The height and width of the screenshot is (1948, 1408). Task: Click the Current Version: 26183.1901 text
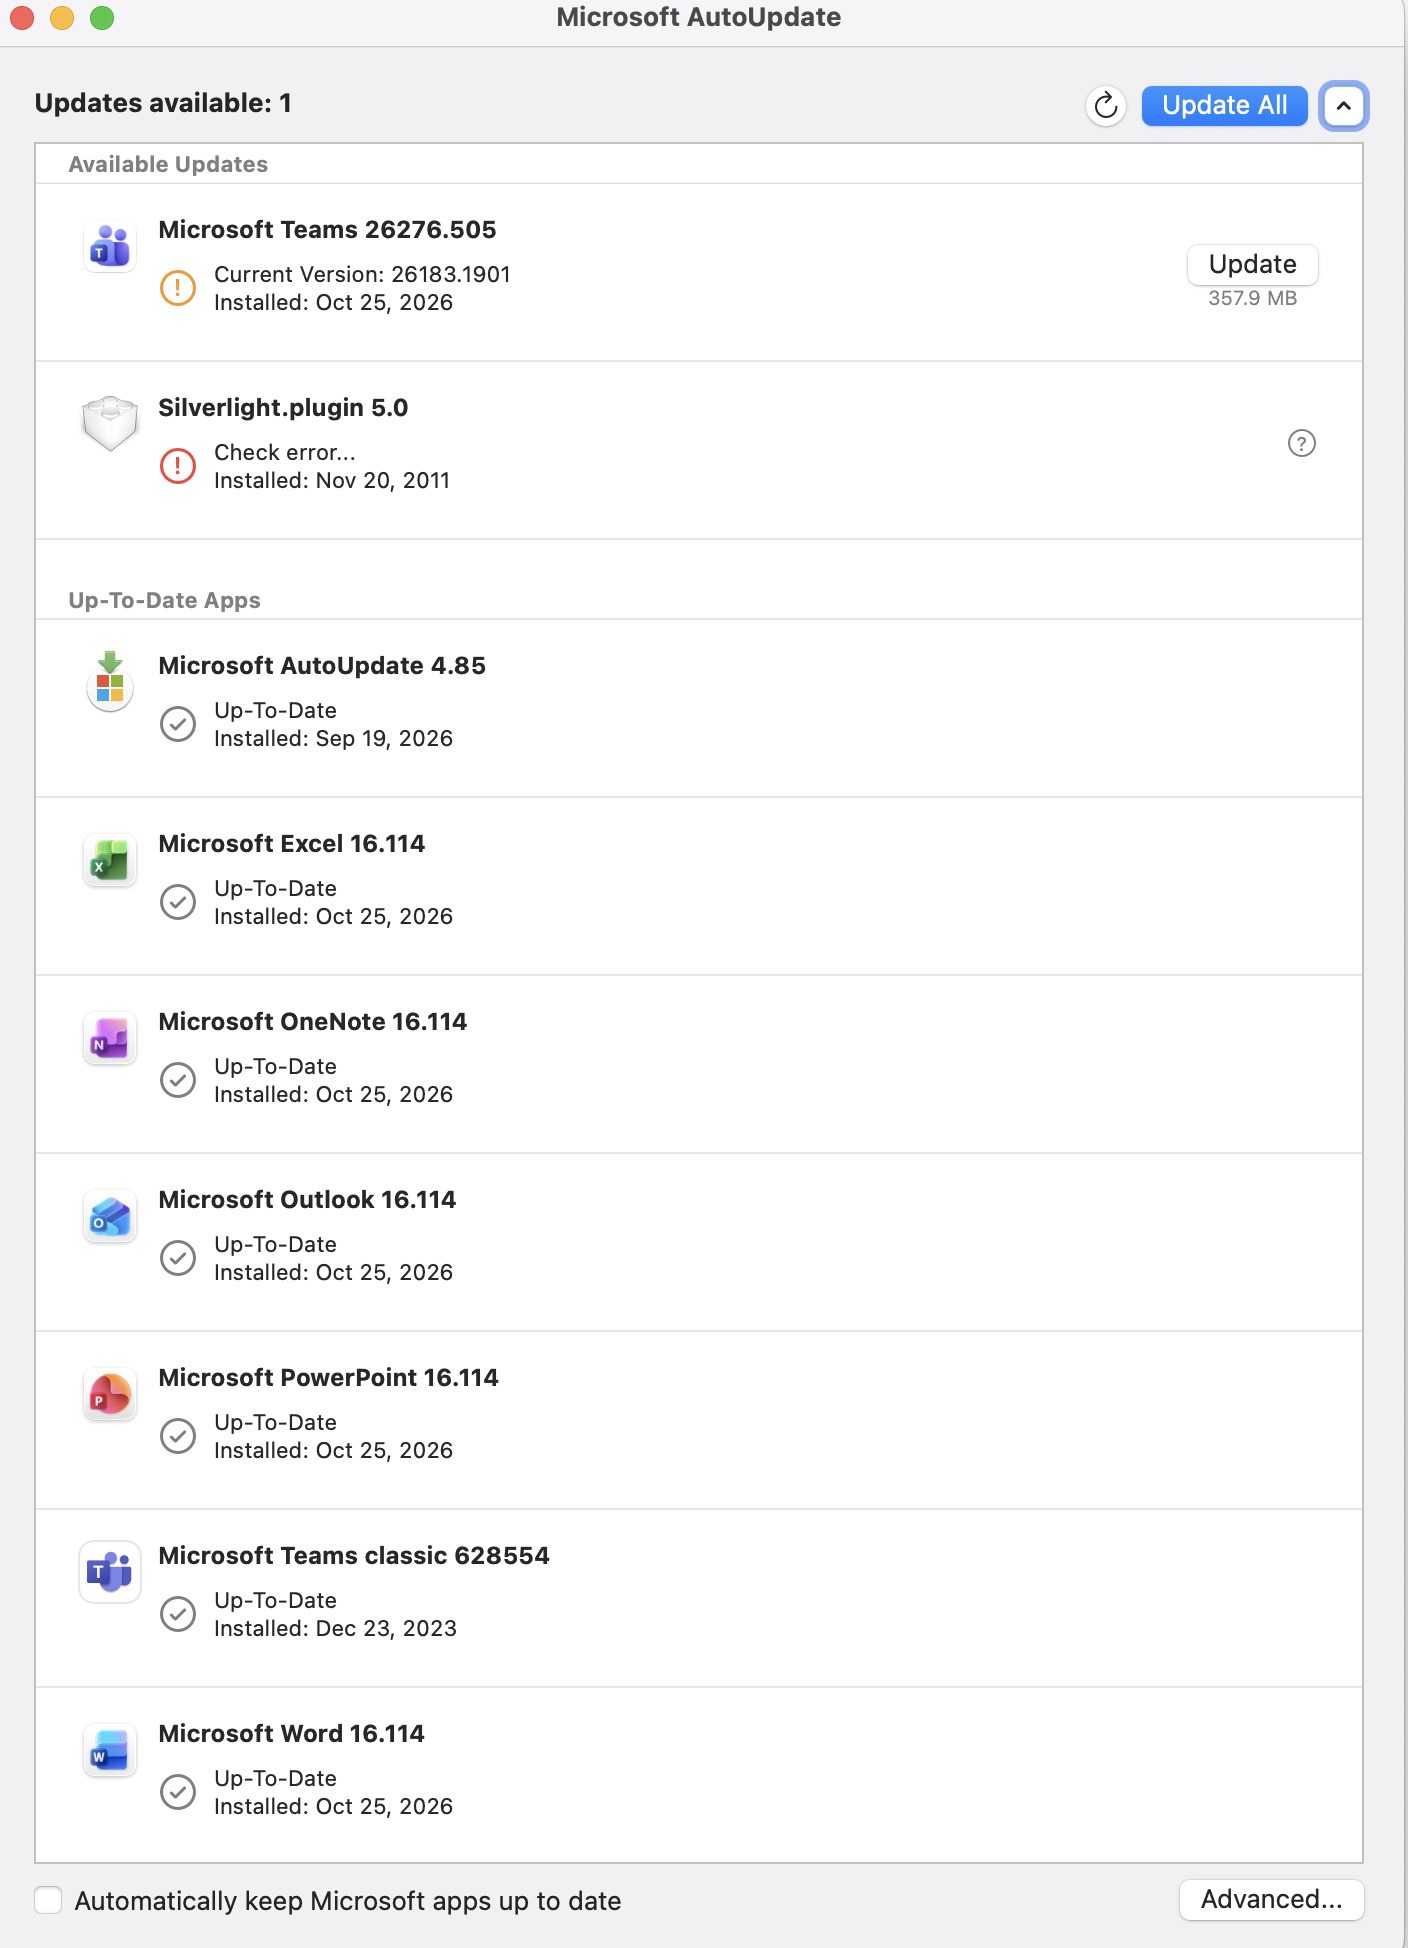362,274
